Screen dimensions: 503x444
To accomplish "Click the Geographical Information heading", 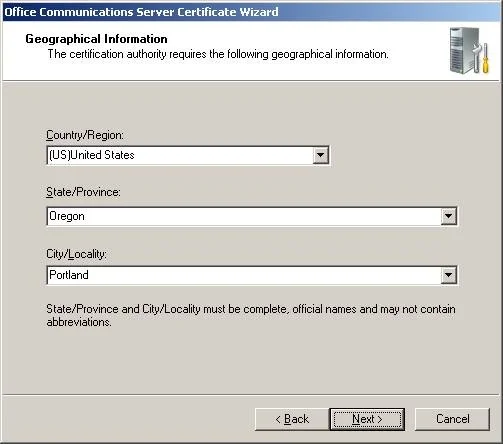I will pyautogui.click(x=96, y=39).
